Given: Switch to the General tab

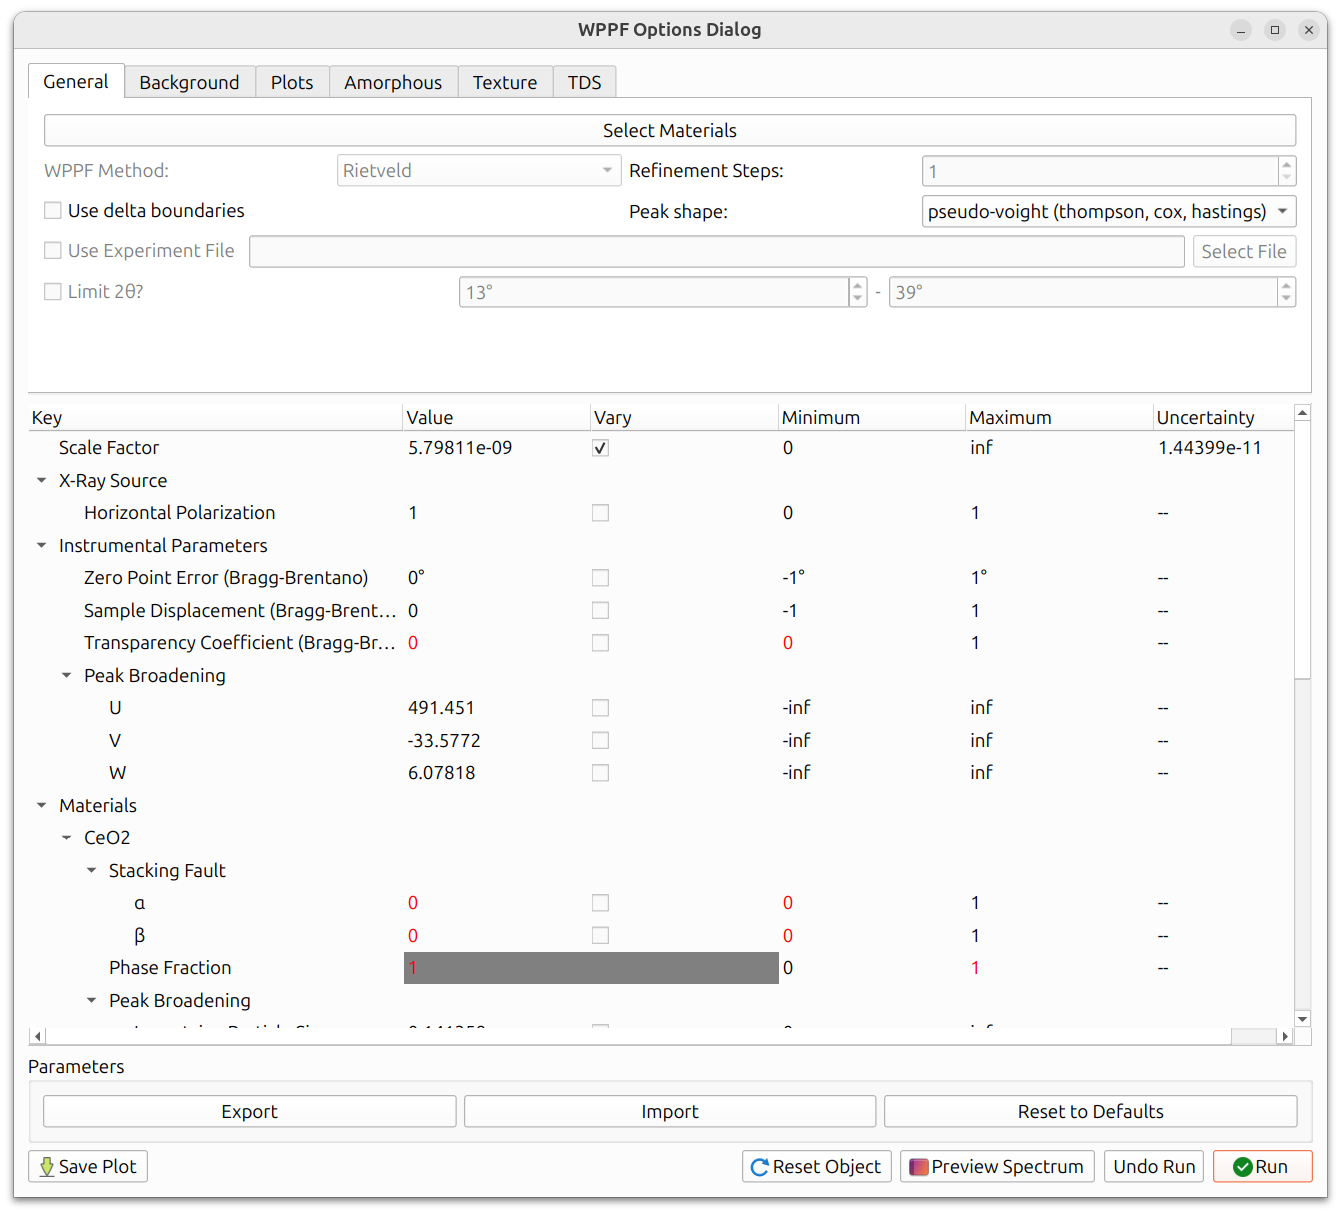Looking at the screenshot, I should point(76,81).
